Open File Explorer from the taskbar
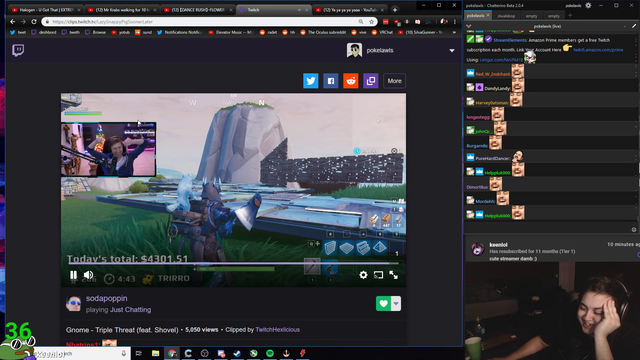640x360 pixels. click(156, 353)
